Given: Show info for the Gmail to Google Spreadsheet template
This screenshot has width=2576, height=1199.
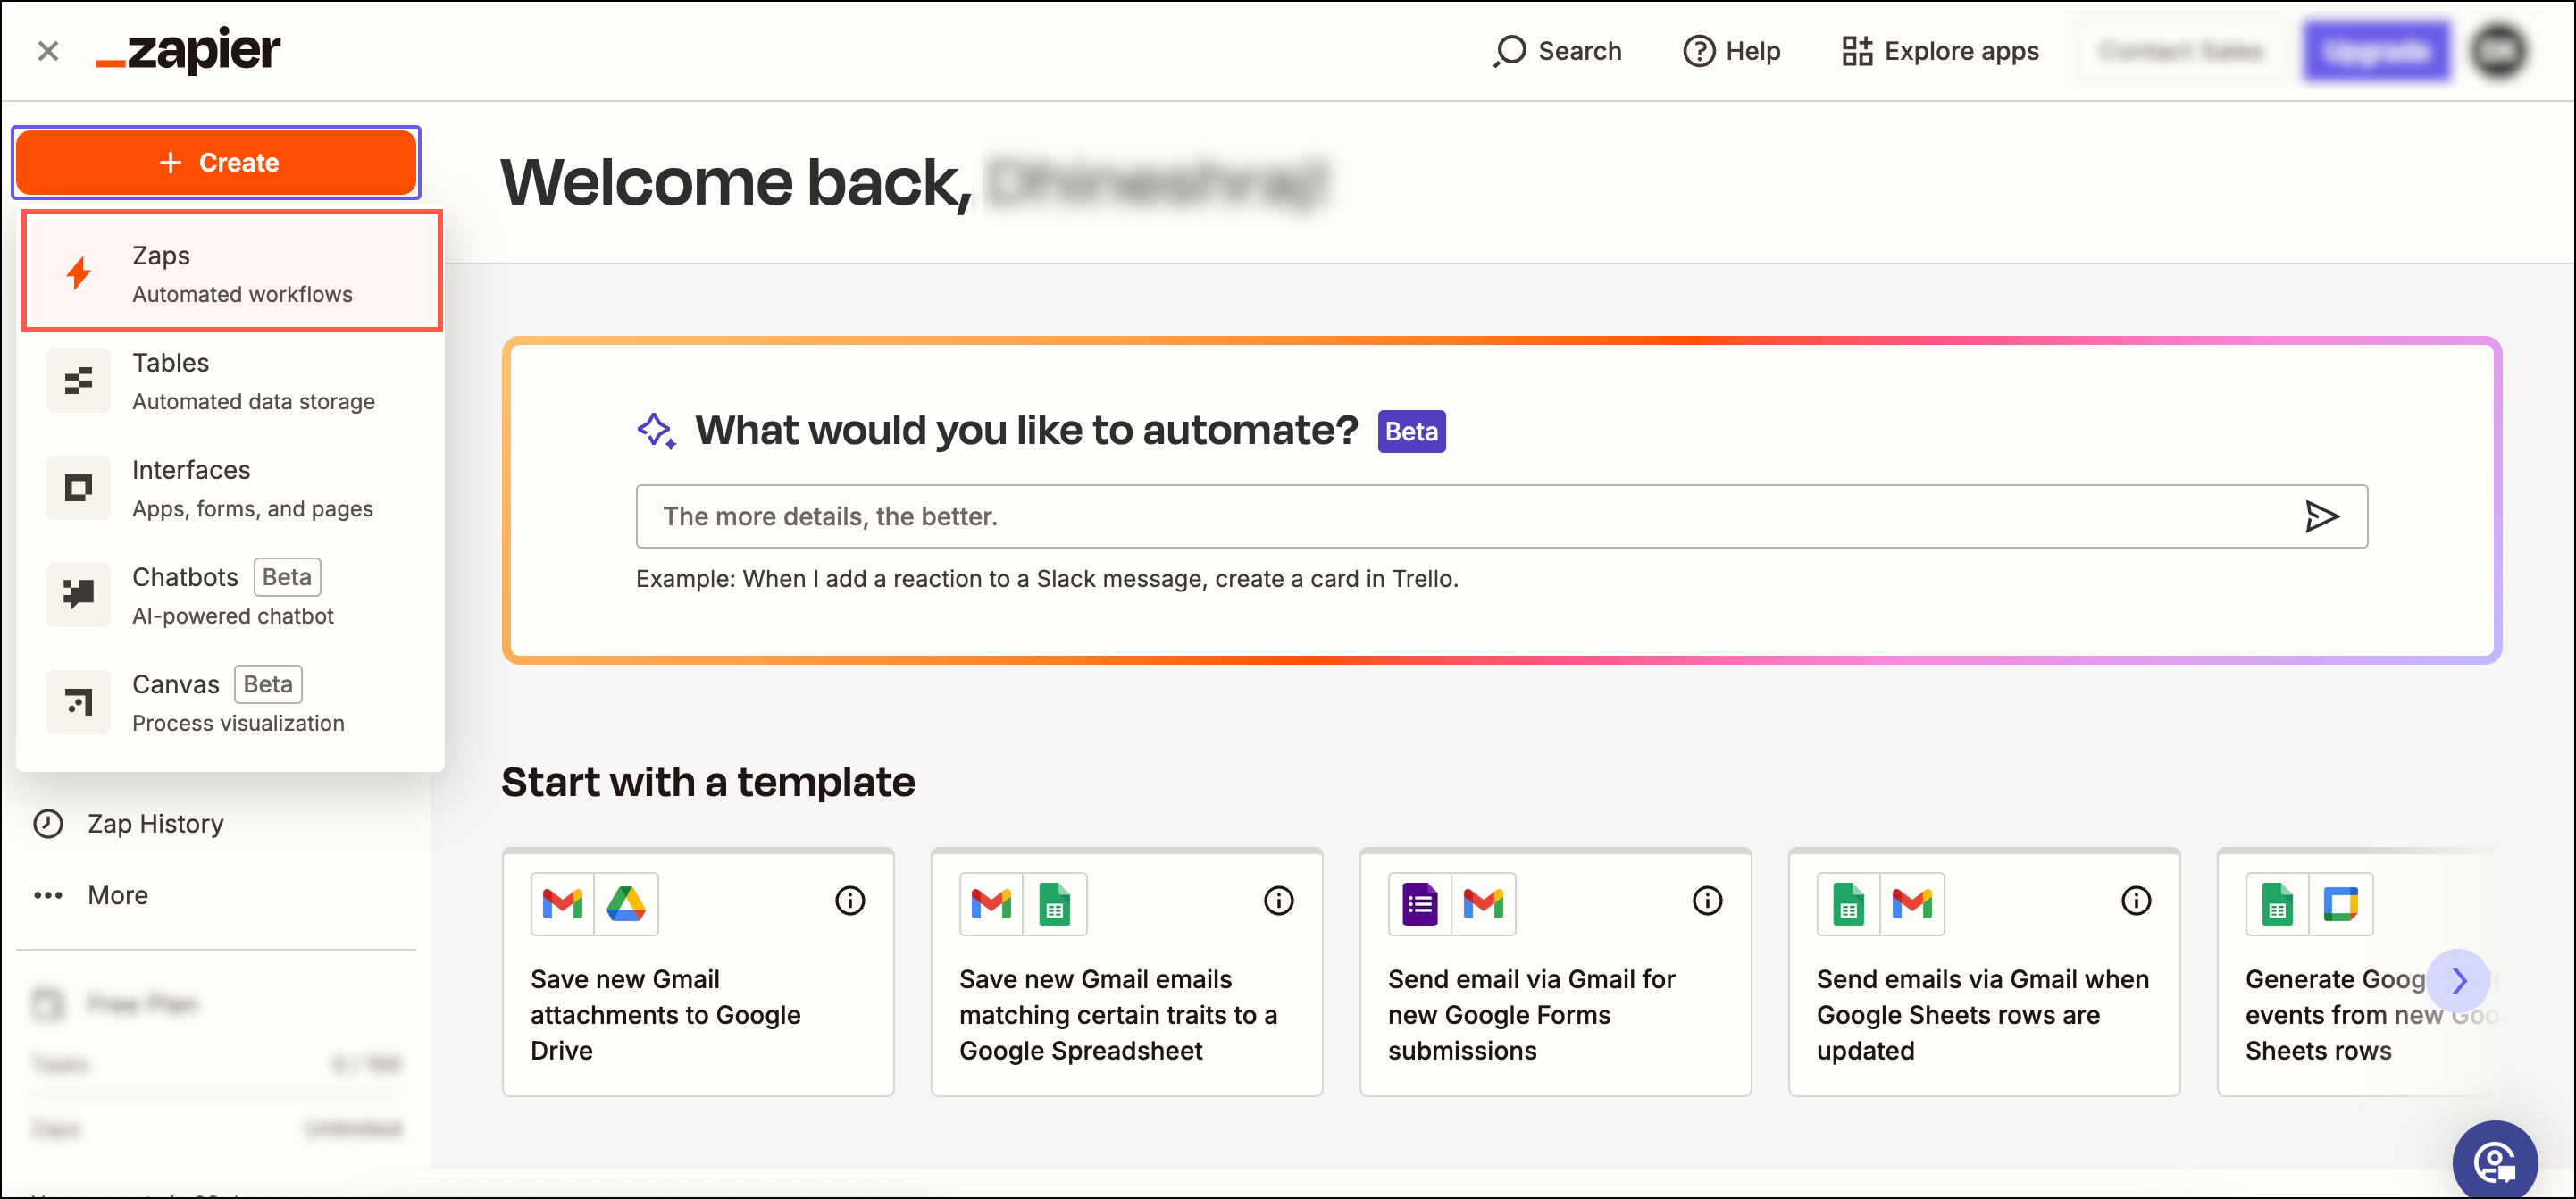Looking at the screenshot, I should click(1279, 901).
